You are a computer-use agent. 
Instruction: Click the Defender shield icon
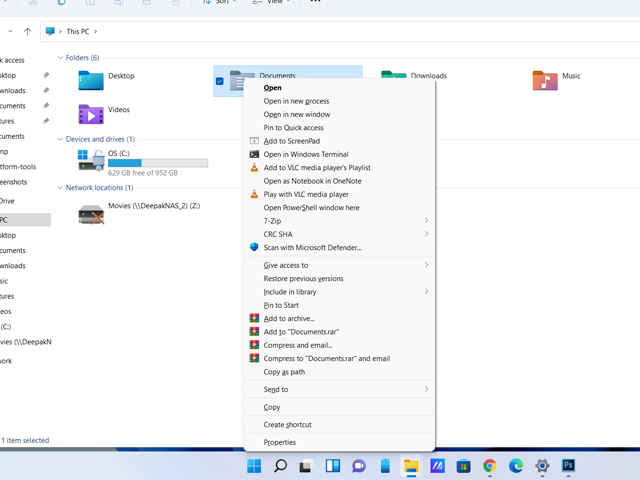[x=254, y=247]
